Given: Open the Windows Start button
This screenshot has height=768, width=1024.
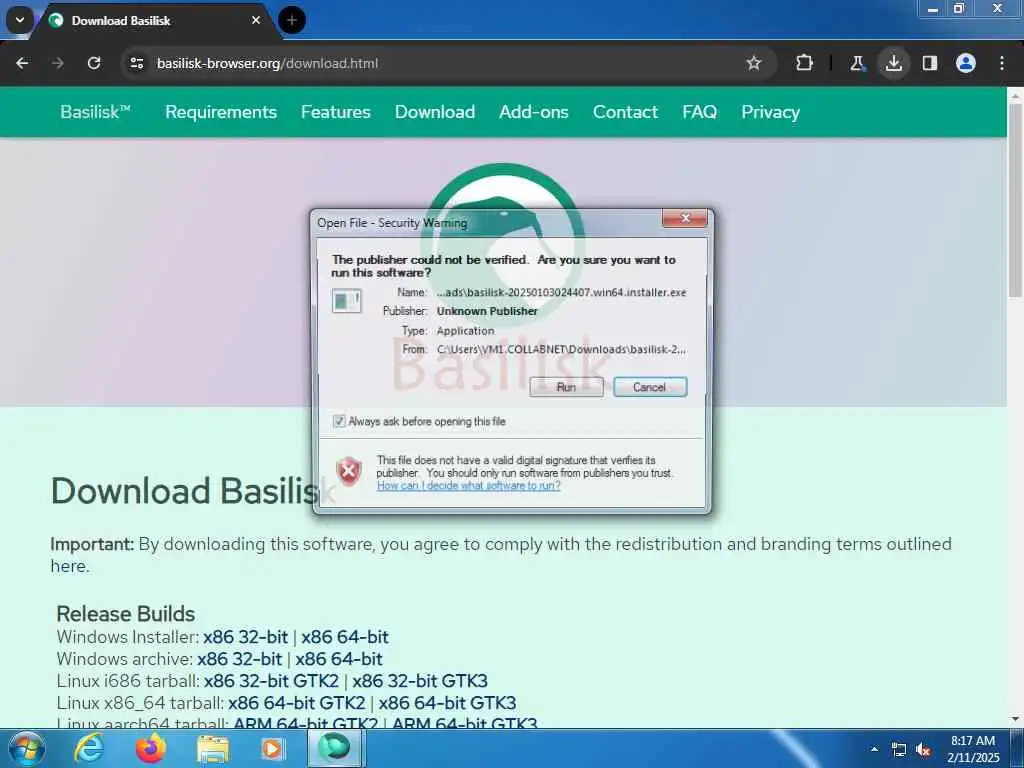Looking at the screenshot, I should 27,749.
